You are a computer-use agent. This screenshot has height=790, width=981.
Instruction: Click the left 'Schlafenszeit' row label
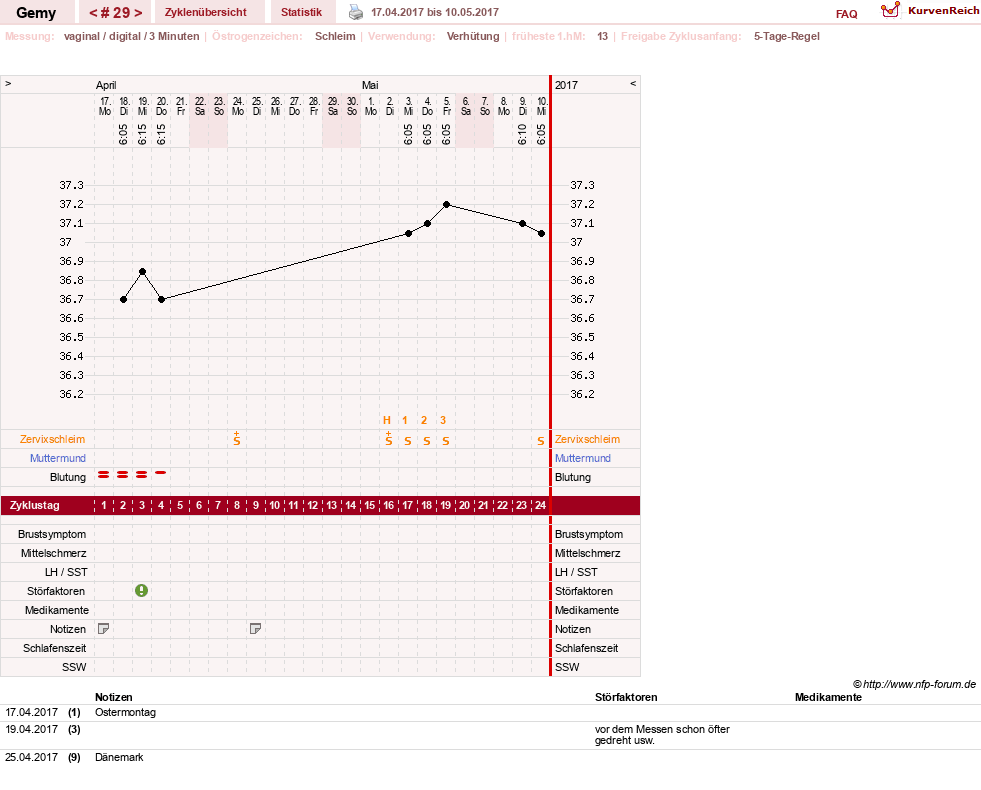pyautogui.click(x=54, y=648)
